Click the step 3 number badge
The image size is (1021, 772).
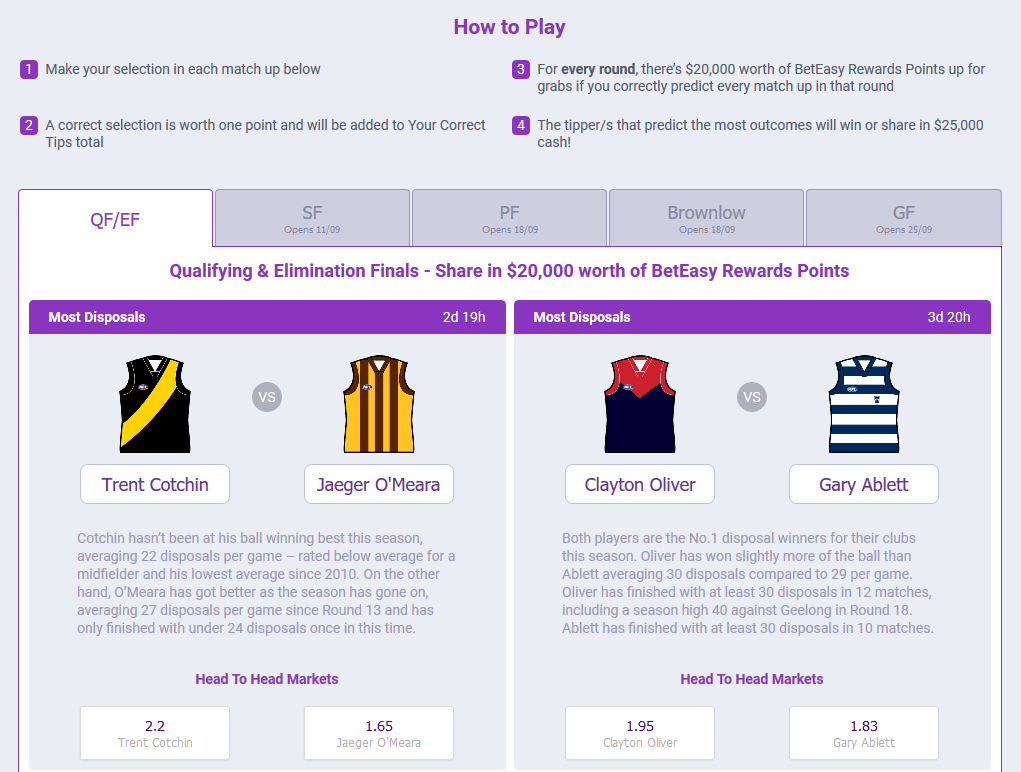pyautogui.click(x=520, y=69)
